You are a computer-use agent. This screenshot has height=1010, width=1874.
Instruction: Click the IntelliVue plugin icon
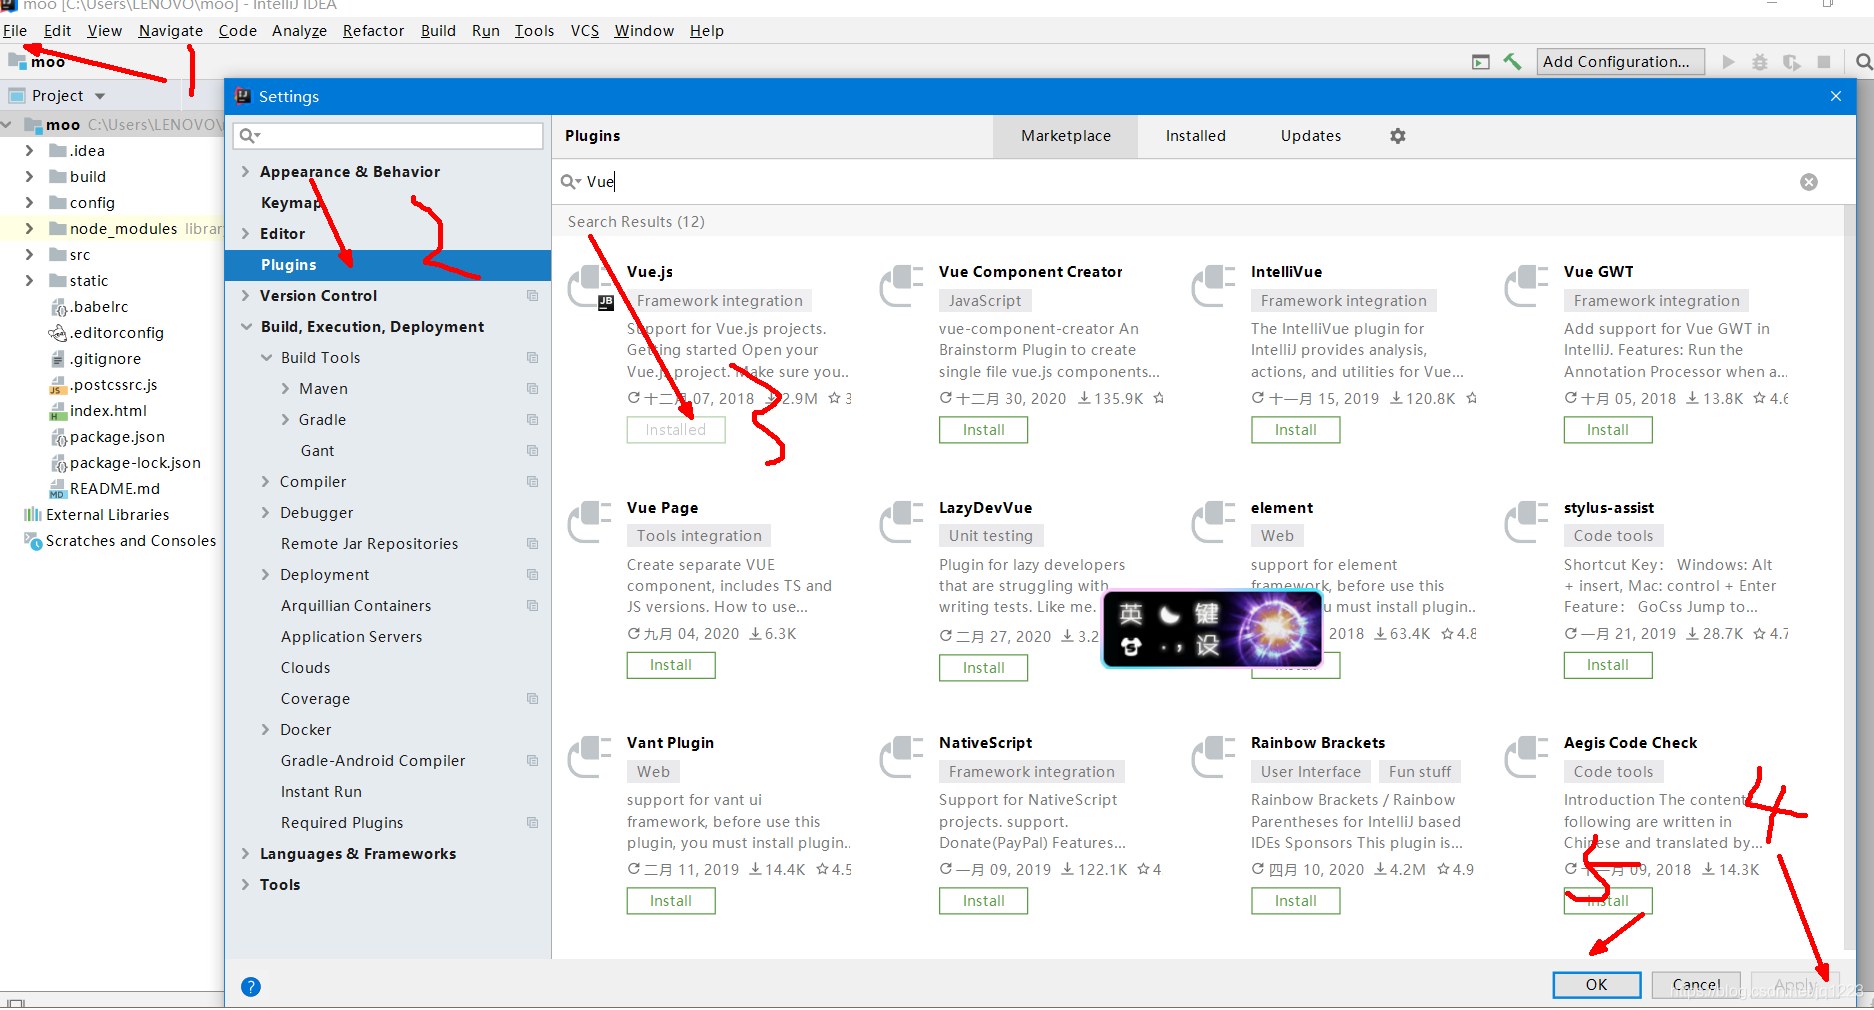click(1214, 286)
